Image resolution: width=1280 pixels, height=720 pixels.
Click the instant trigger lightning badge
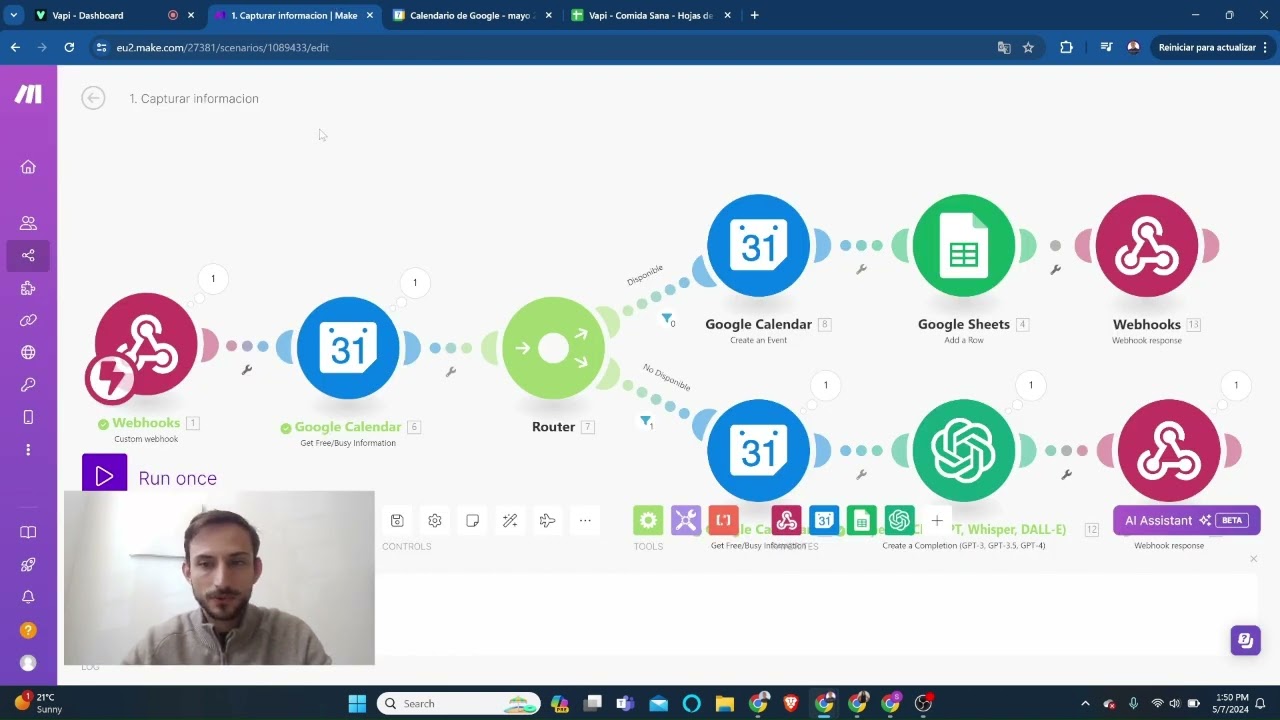click(110, 378)
